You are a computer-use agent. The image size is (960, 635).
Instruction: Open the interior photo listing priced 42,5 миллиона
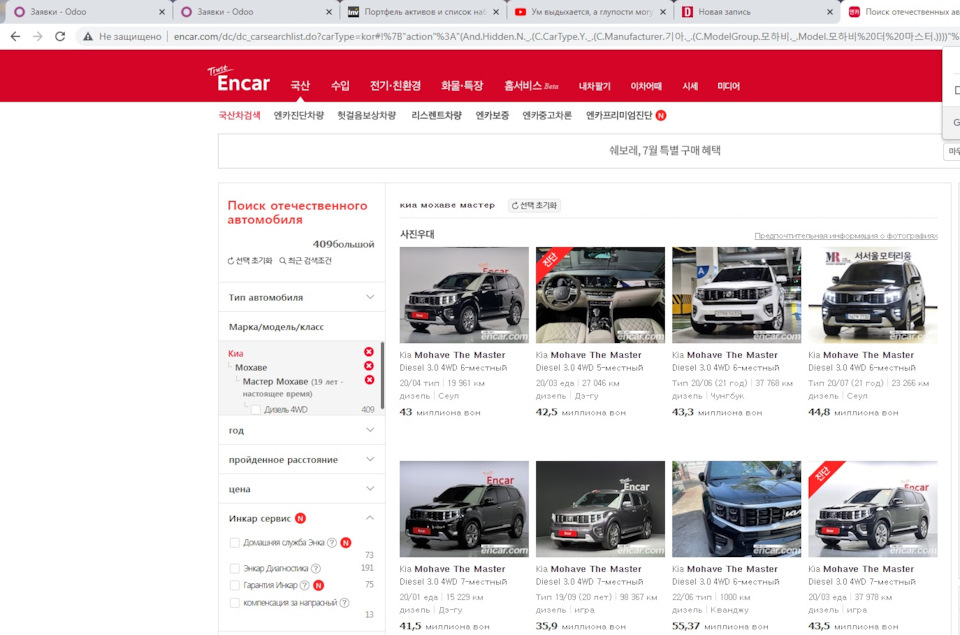point(600,295)
